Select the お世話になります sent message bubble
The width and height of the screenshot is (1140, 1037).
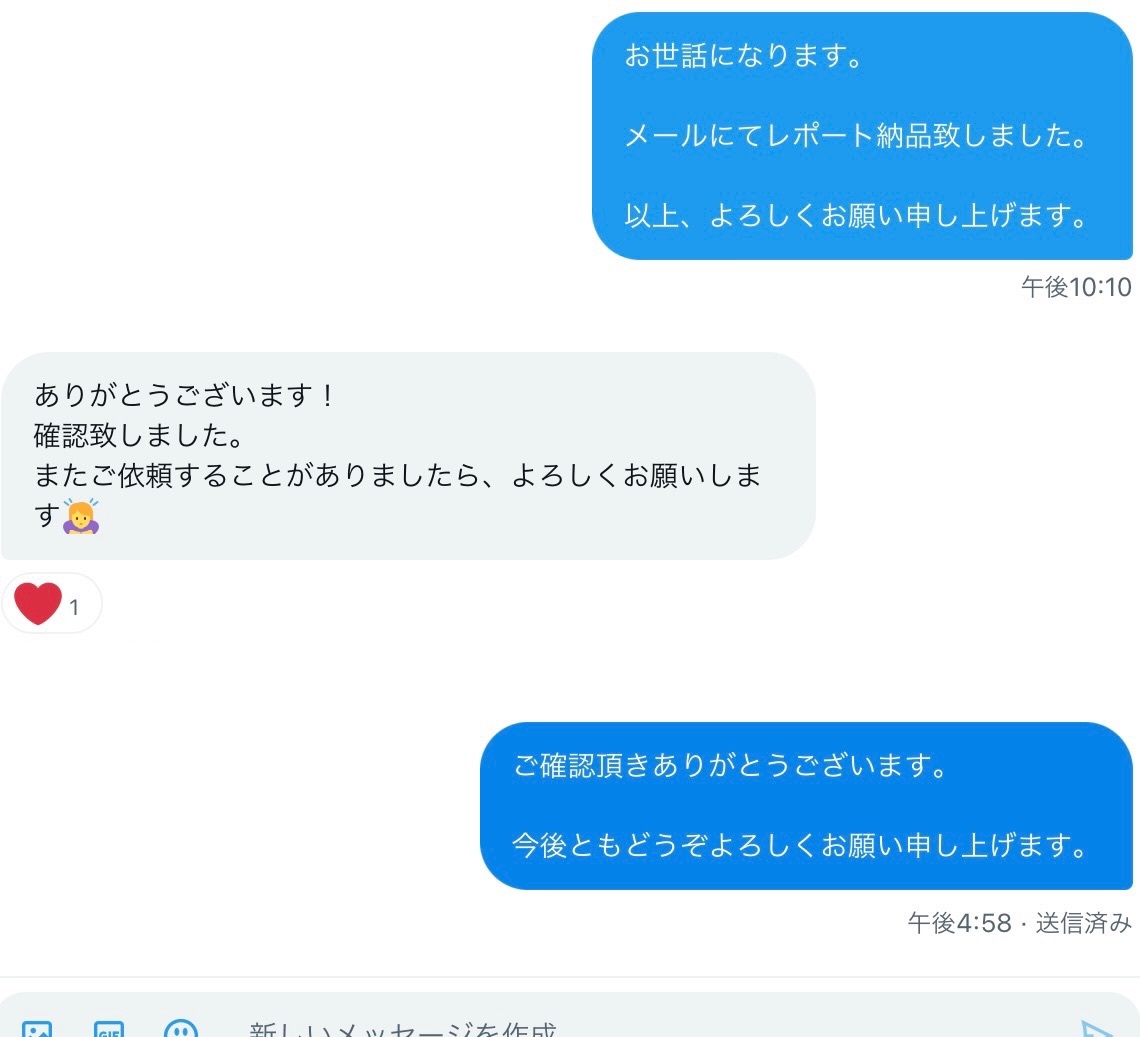point(862,136)
